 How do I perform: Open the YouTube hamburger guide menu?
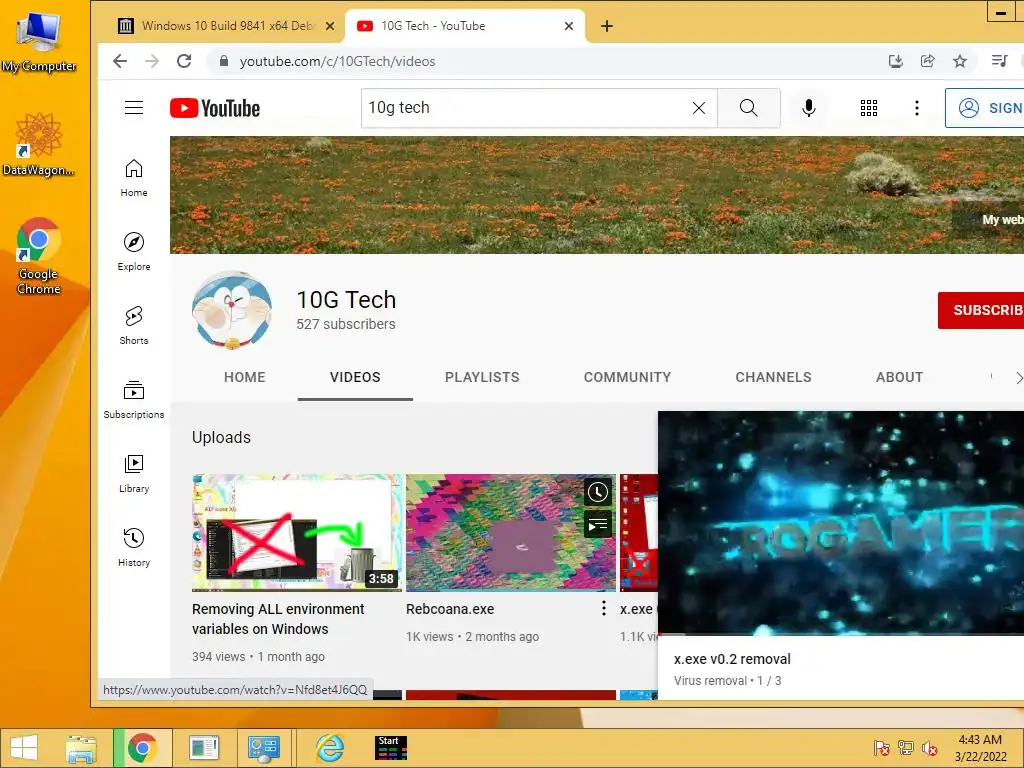(x=134, y=108)
